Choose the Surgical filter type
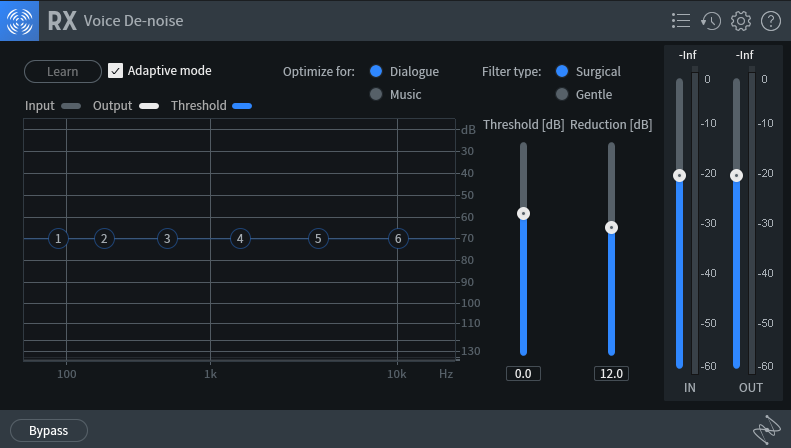Screen dimensions: 791x448 tap(562, 71)
